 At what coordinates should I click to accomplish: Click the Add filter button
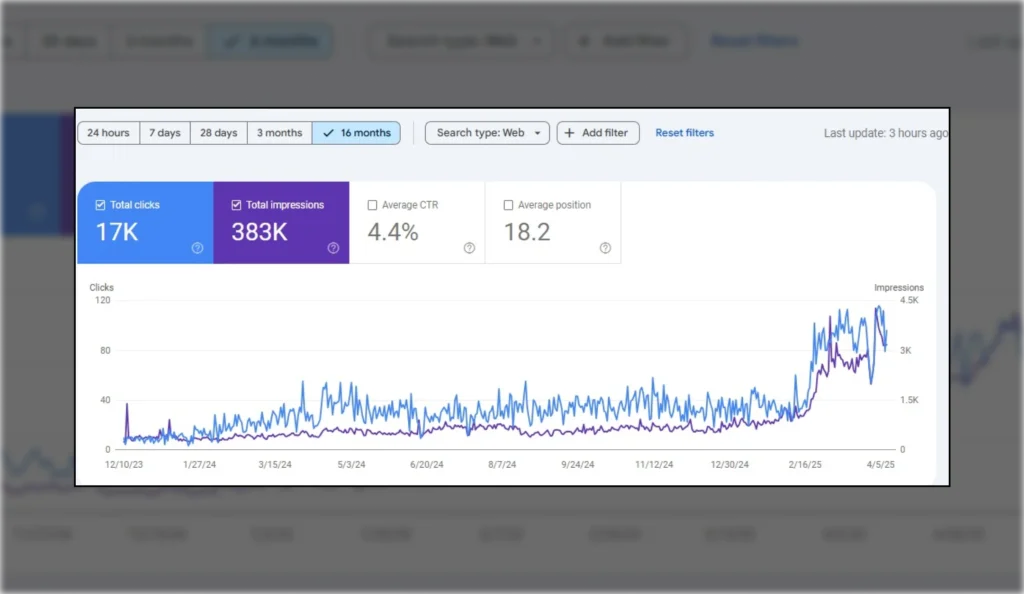(x=598, y=133)
